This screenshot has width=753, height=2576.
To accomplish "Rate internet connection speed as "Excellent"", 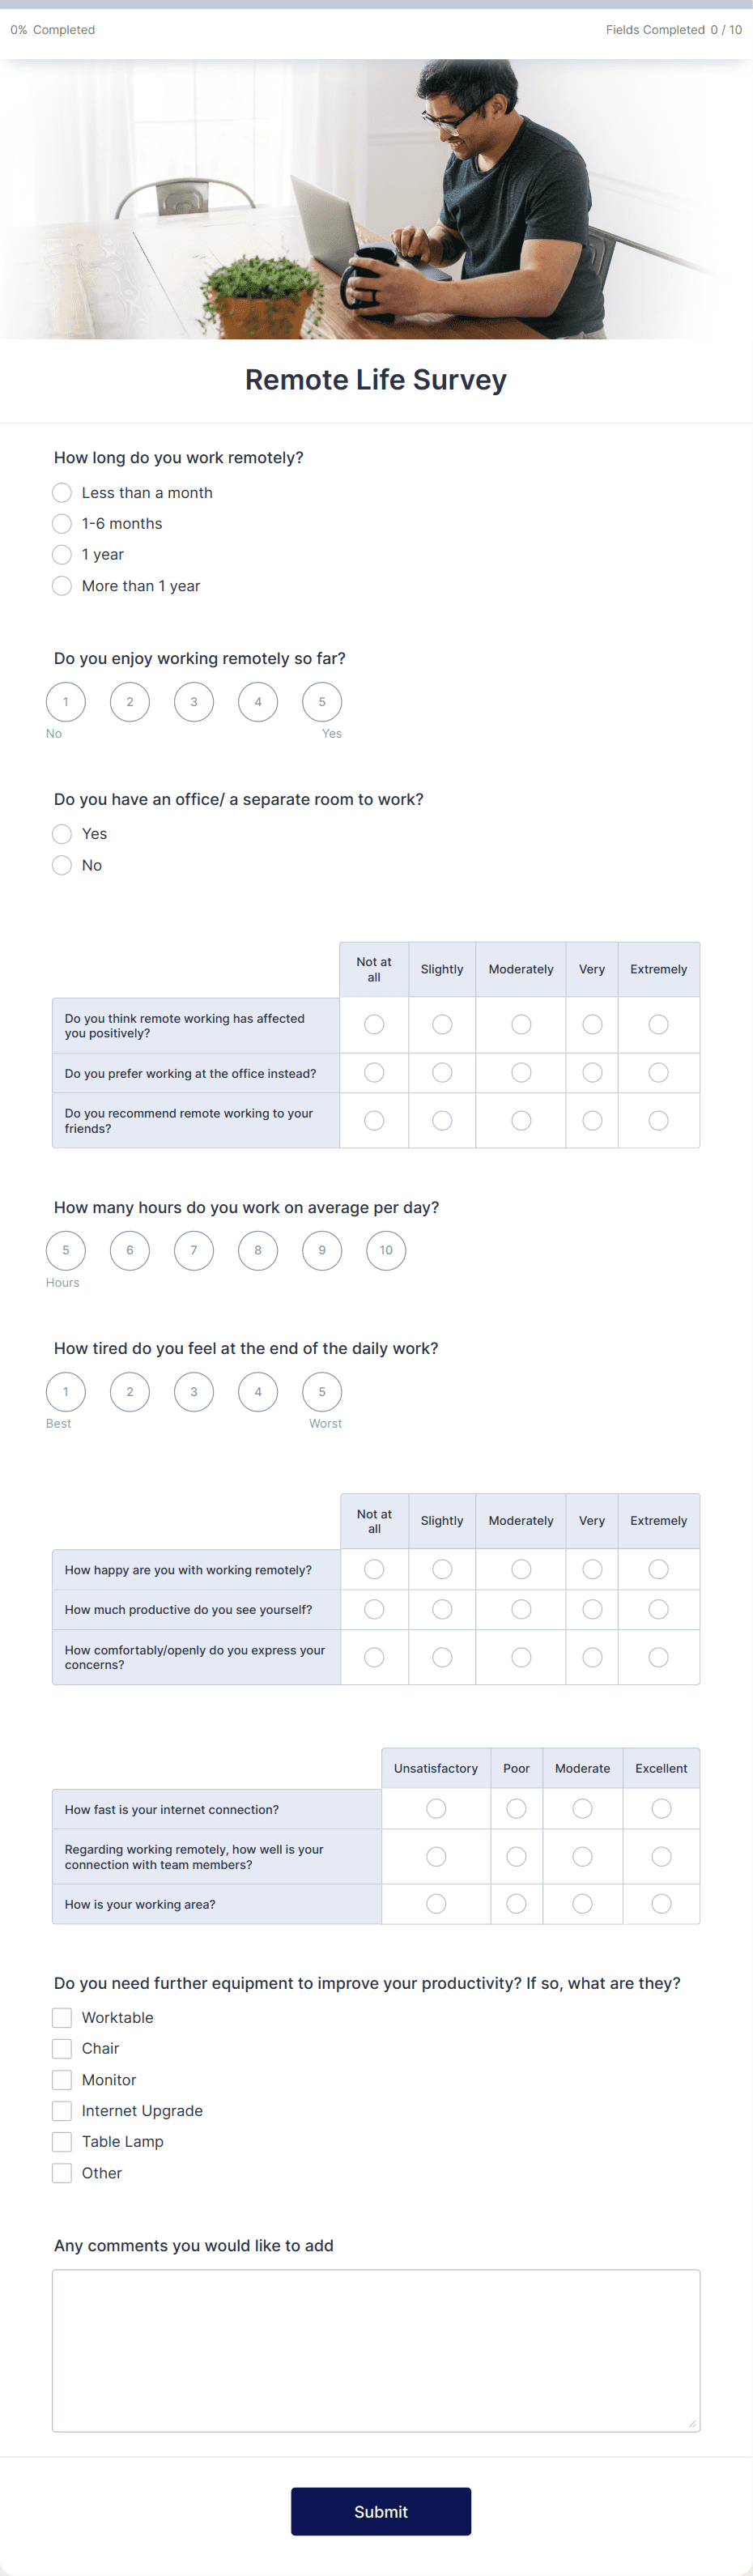I will (x=661, y=1808).
